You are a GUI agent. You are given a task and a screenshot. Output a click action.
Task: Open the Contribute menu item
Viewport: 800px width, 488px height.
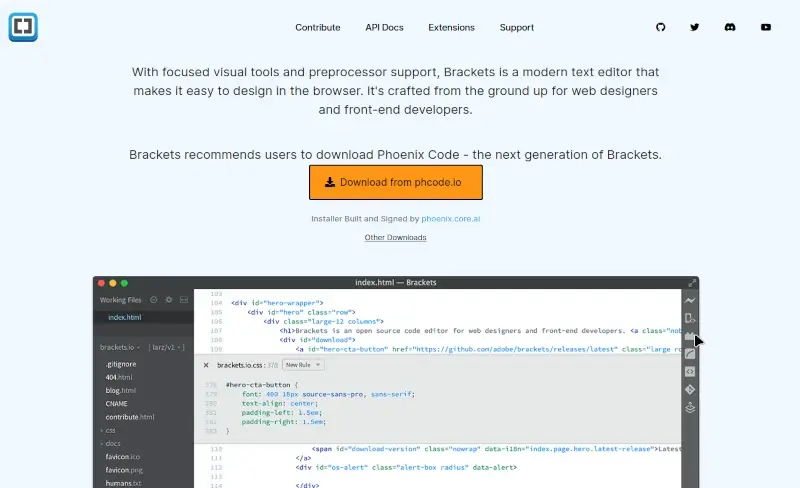pos(318,28)
